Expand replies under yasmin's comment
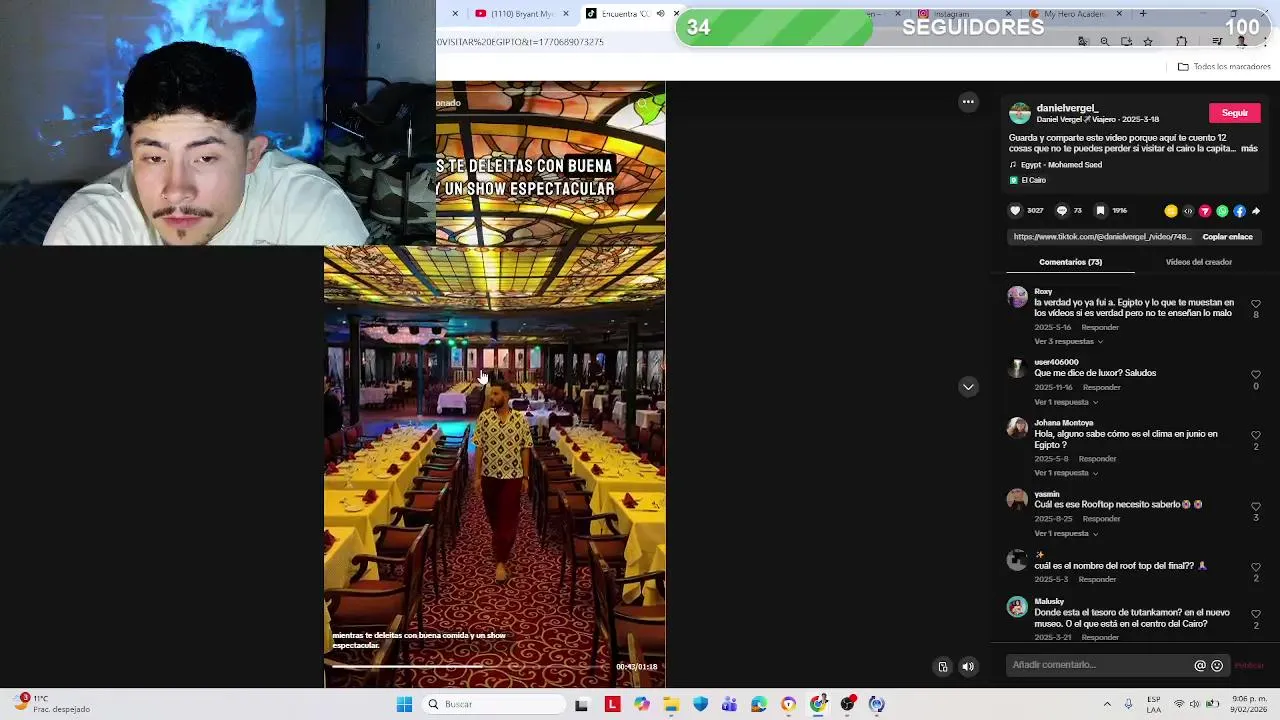1280x720 pixels. click(x=1066, y=534)
